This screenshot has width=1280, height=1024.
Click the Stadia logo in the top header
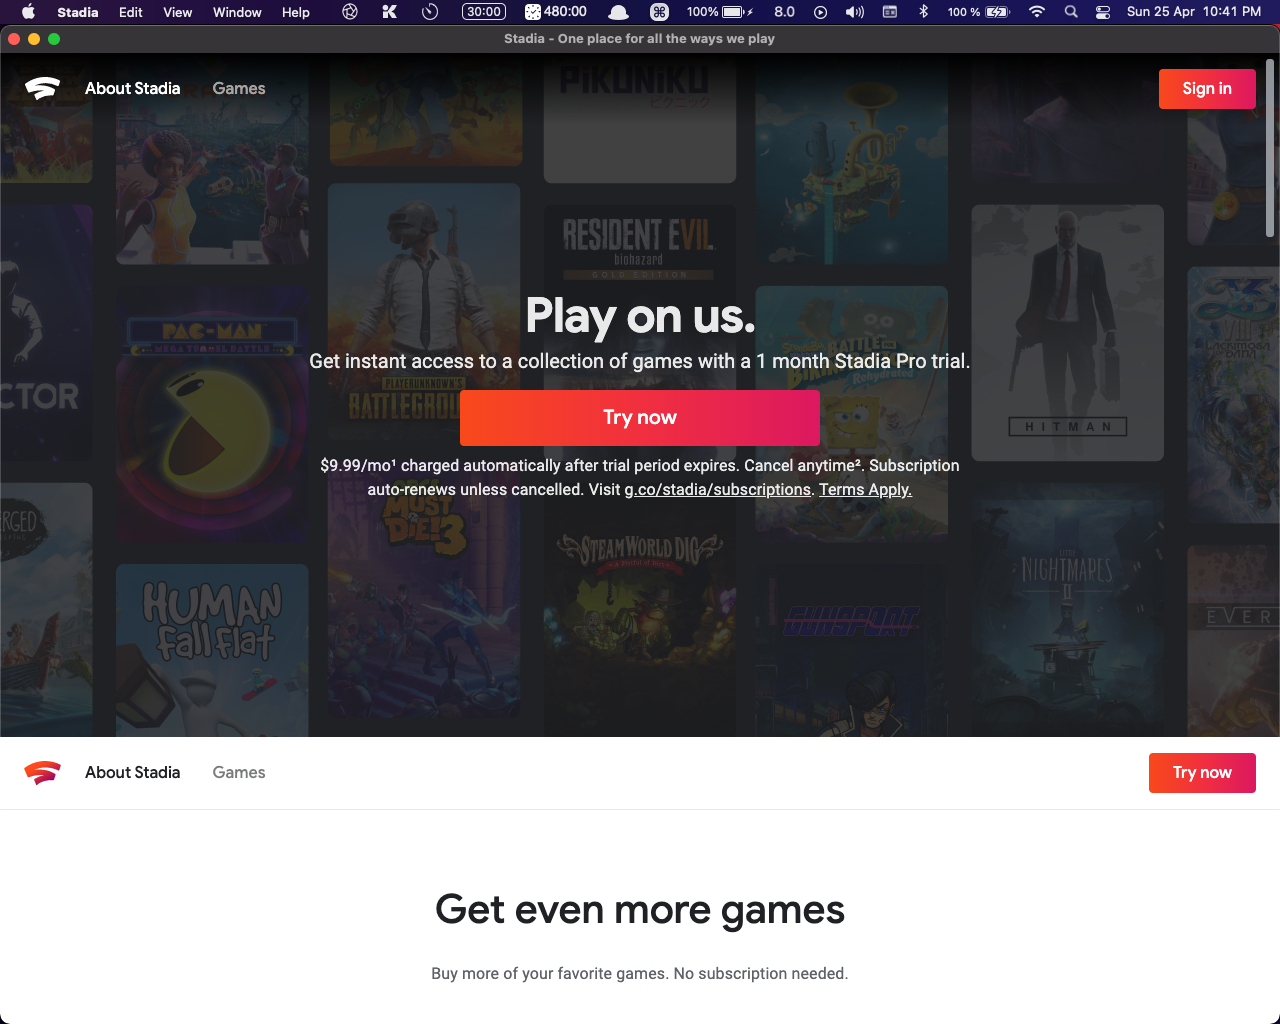[x=43, y=88]
